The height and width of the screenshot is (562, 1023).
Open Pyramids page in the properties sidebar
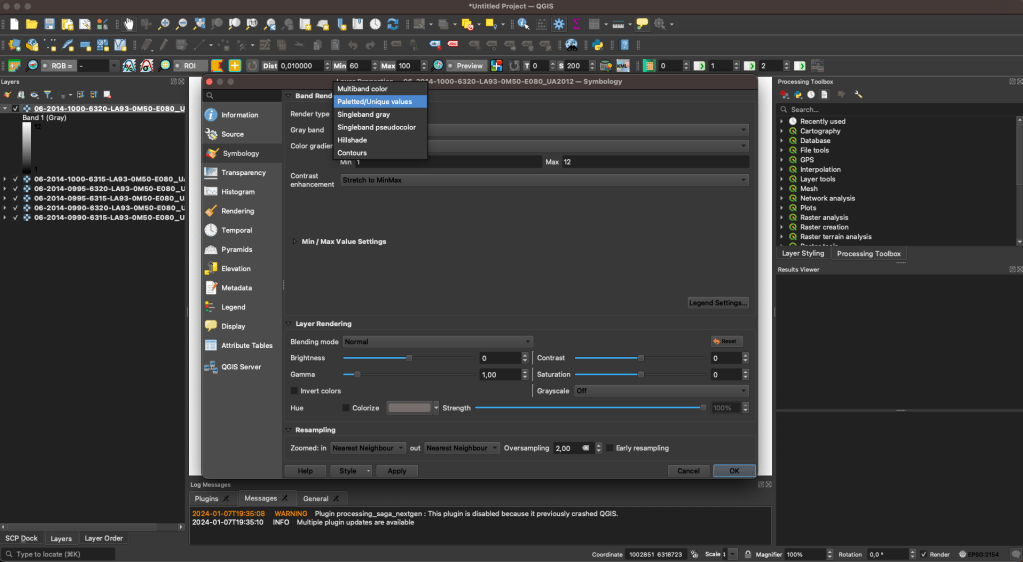pyautogui.click(x=236, y=250)
